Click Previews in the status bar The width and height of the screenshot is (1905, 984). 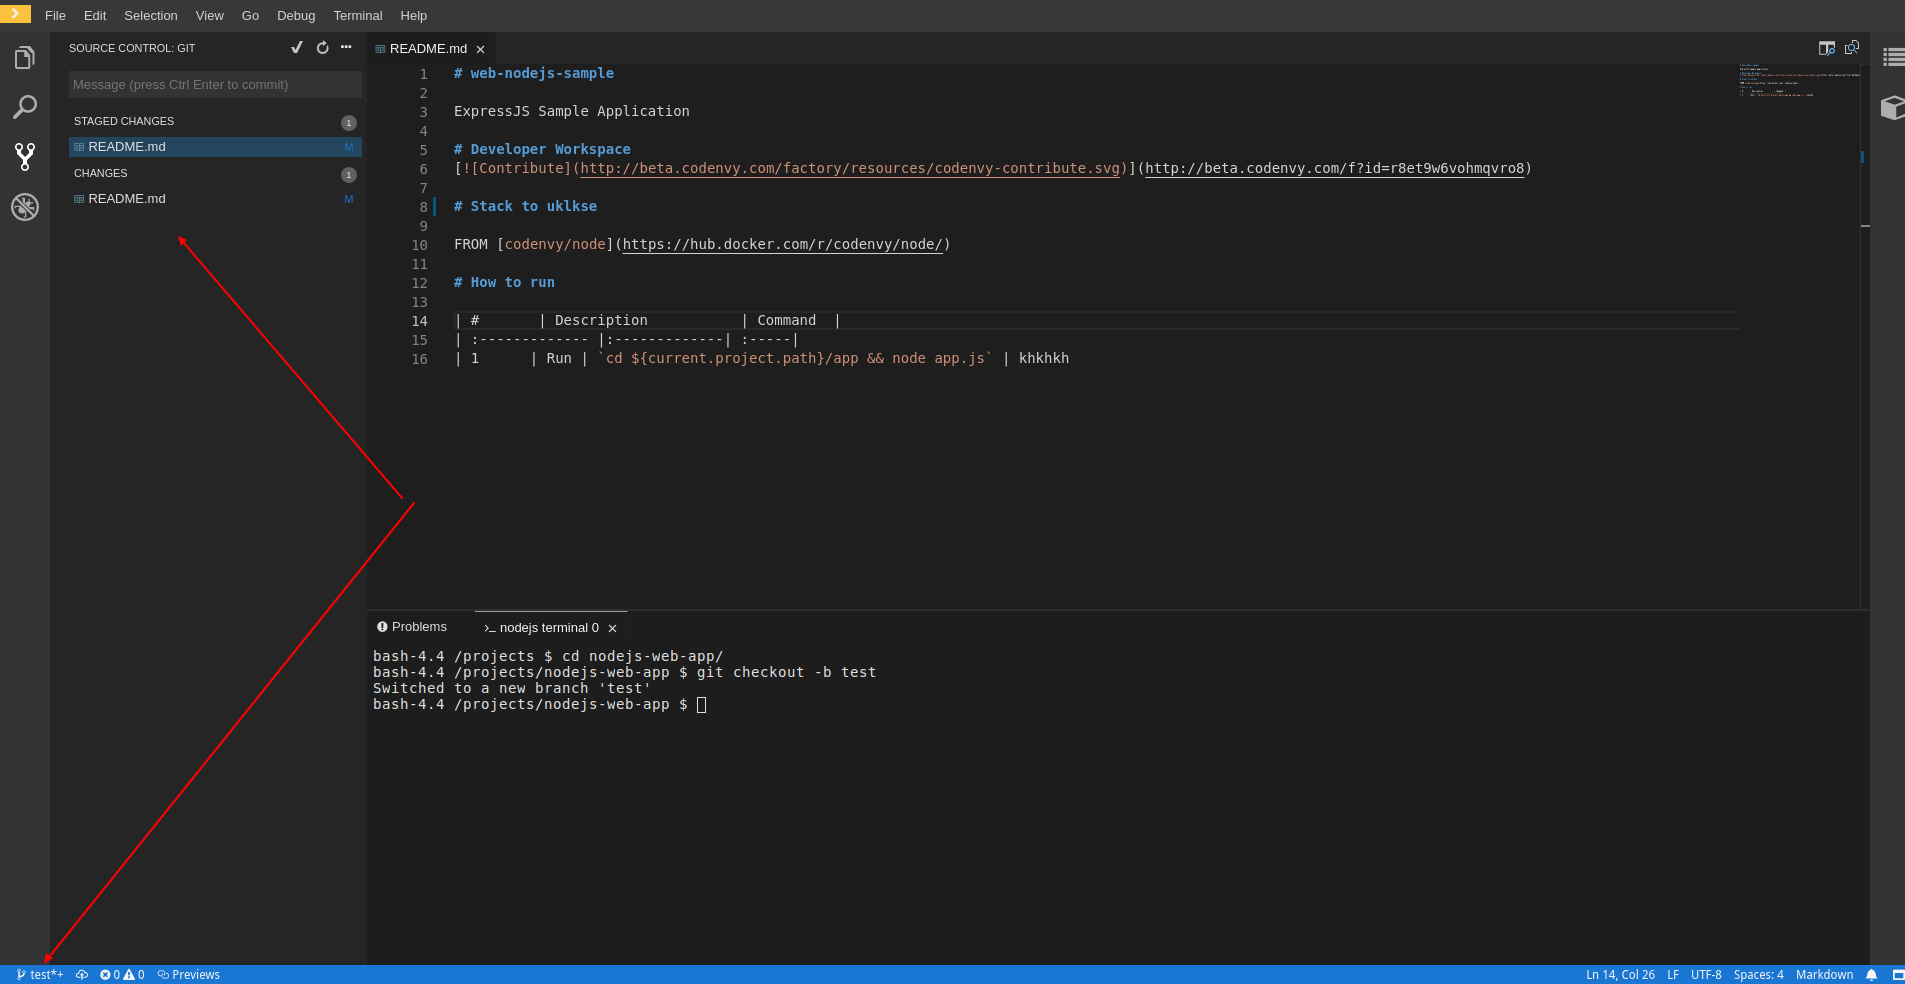click(188, 975)
